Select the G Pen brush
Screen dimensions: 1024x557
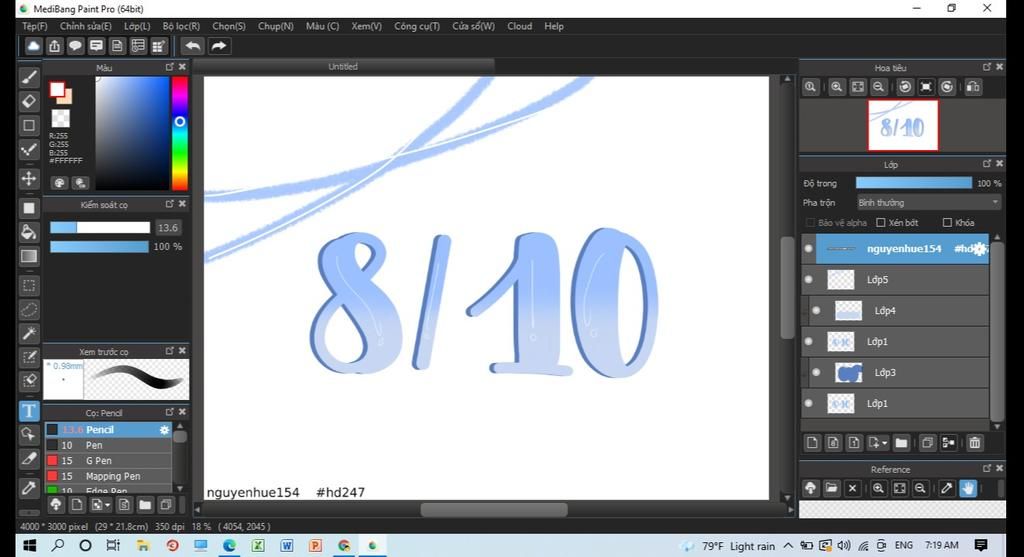point(108,460)
